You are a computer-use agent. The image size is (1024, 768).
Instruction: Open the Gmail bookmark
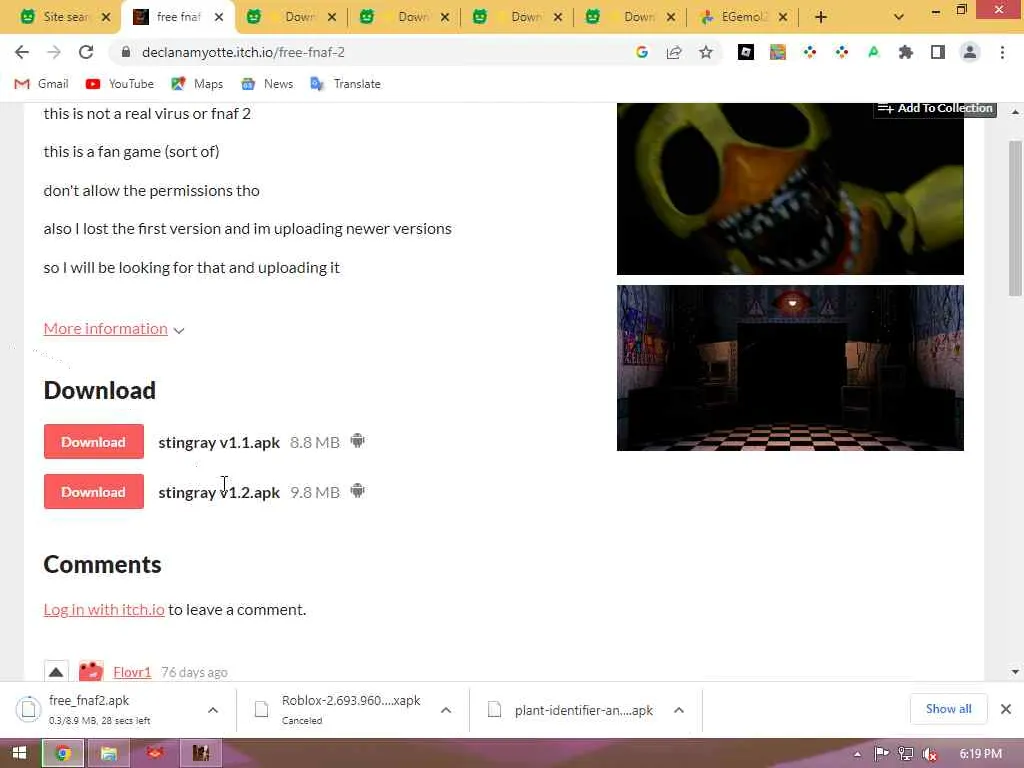41,84
